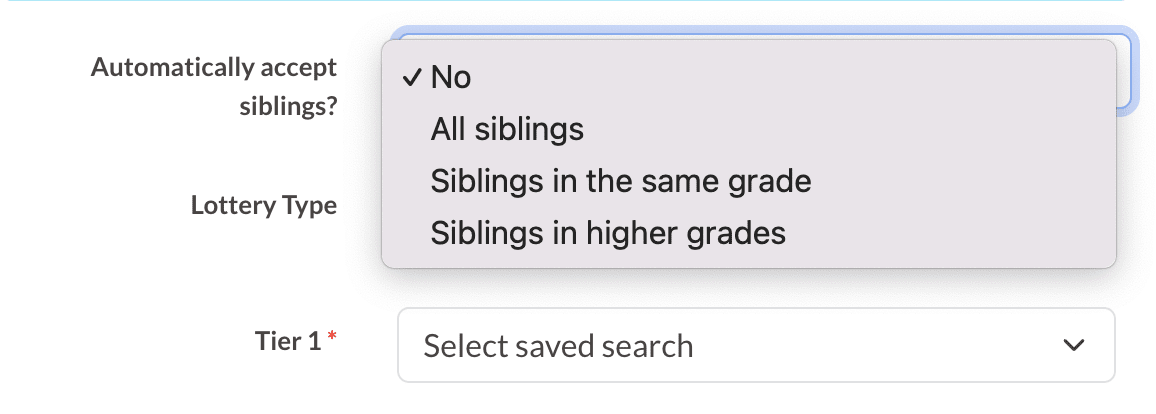
Task: Select the 'No' sibling acceptance option
Action: (x=451, y=78)
